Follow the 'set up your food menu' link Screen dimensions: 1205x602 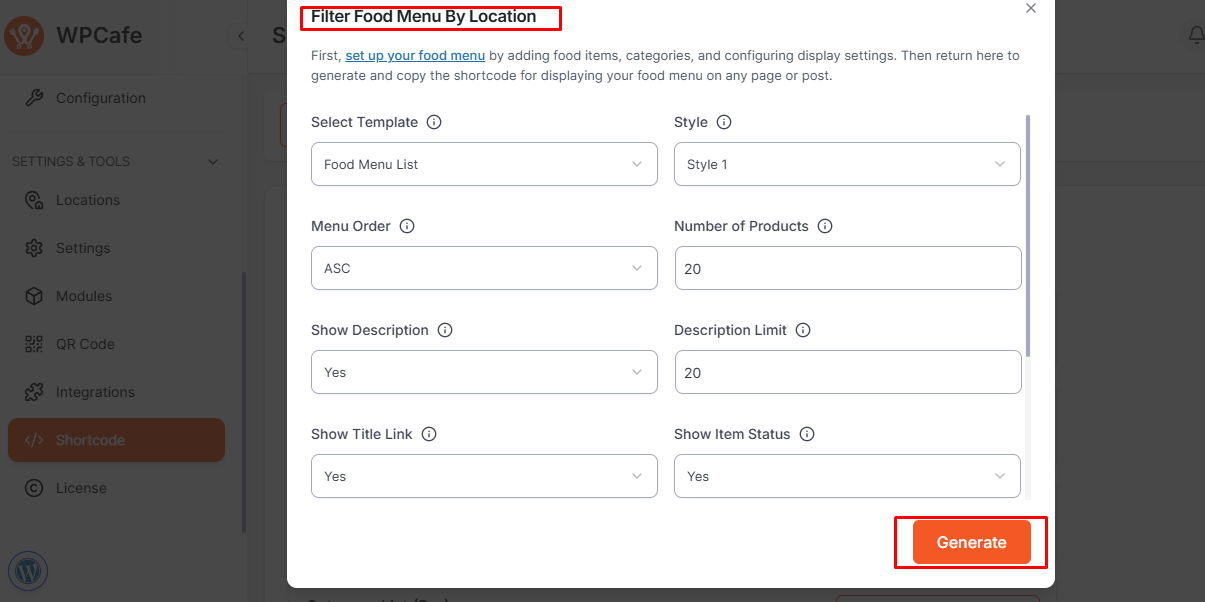tap(415, 56)
